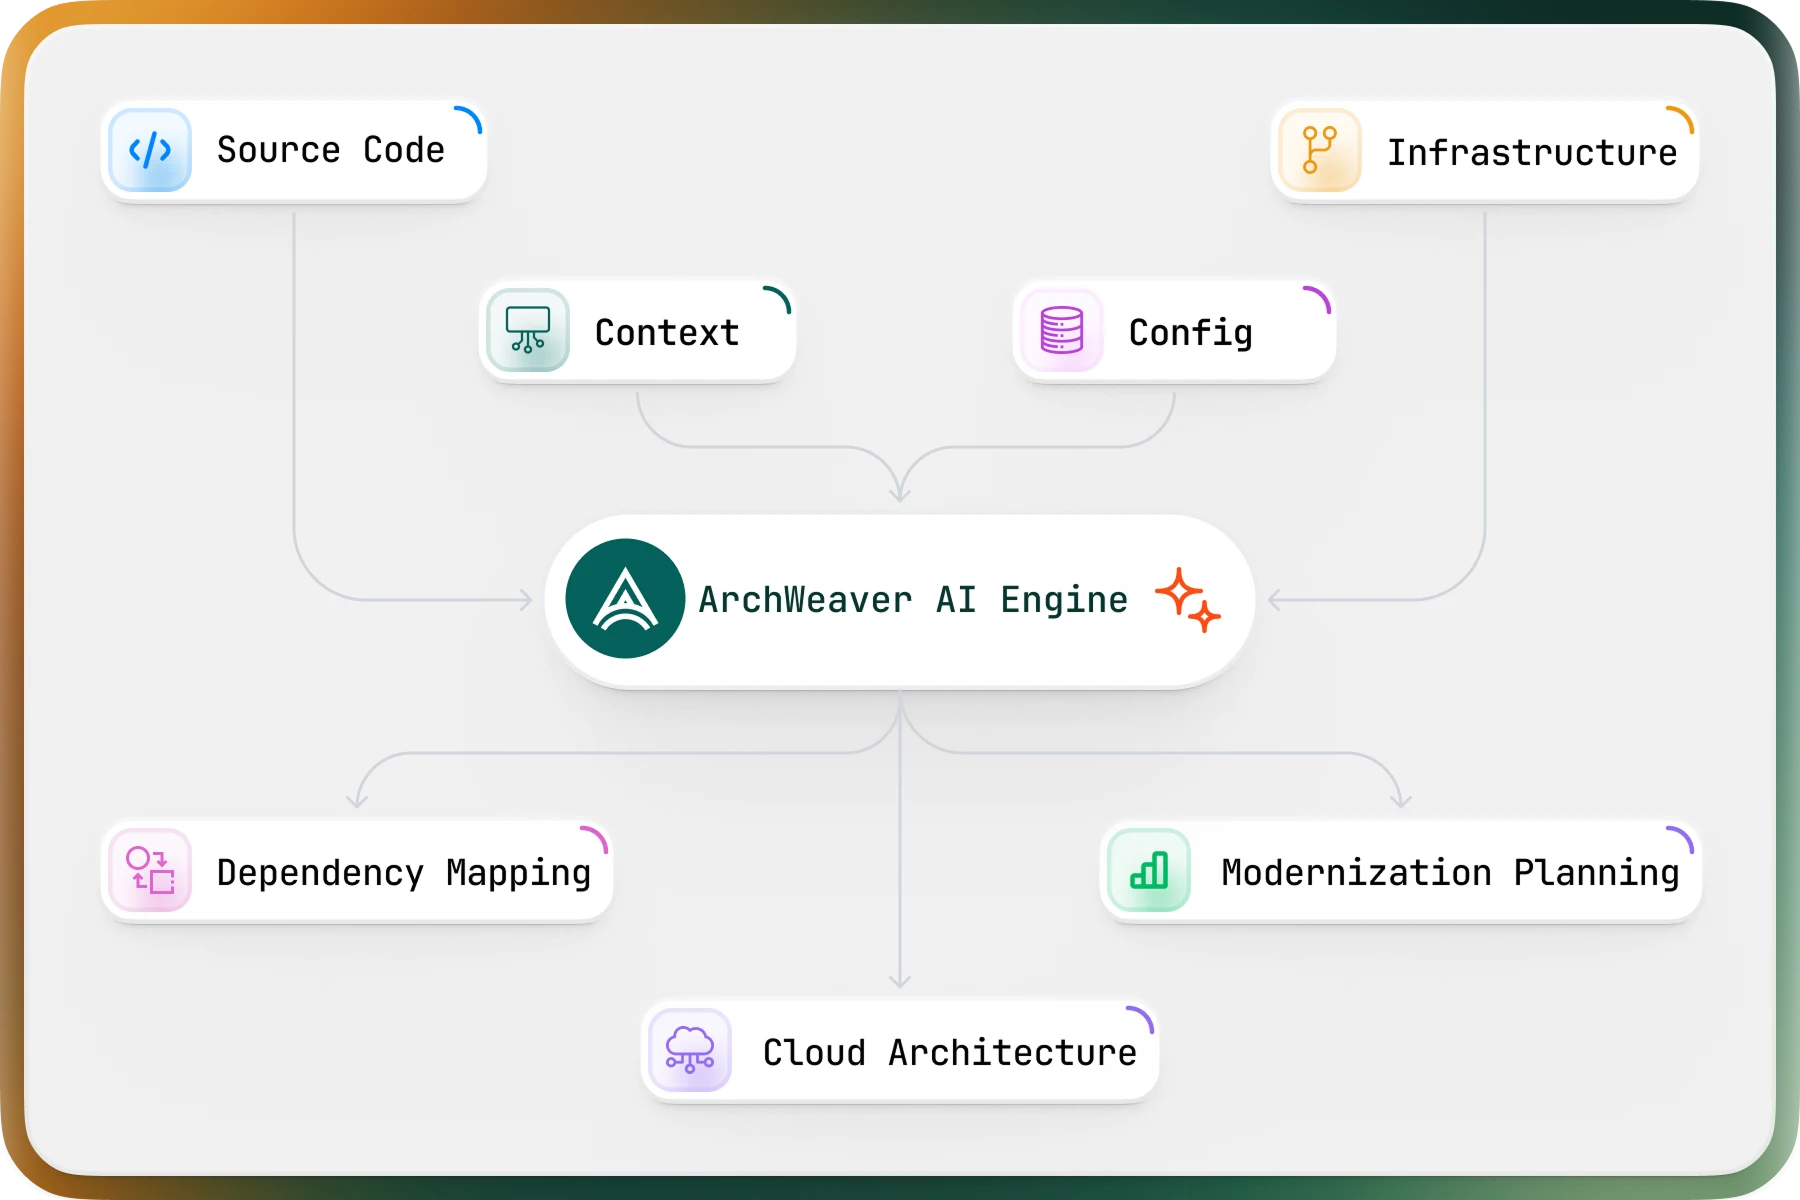This screenshot has width=1800, height=1200.
Task: Click the Infrastructure git branch icon
Action: (1320, 150)
